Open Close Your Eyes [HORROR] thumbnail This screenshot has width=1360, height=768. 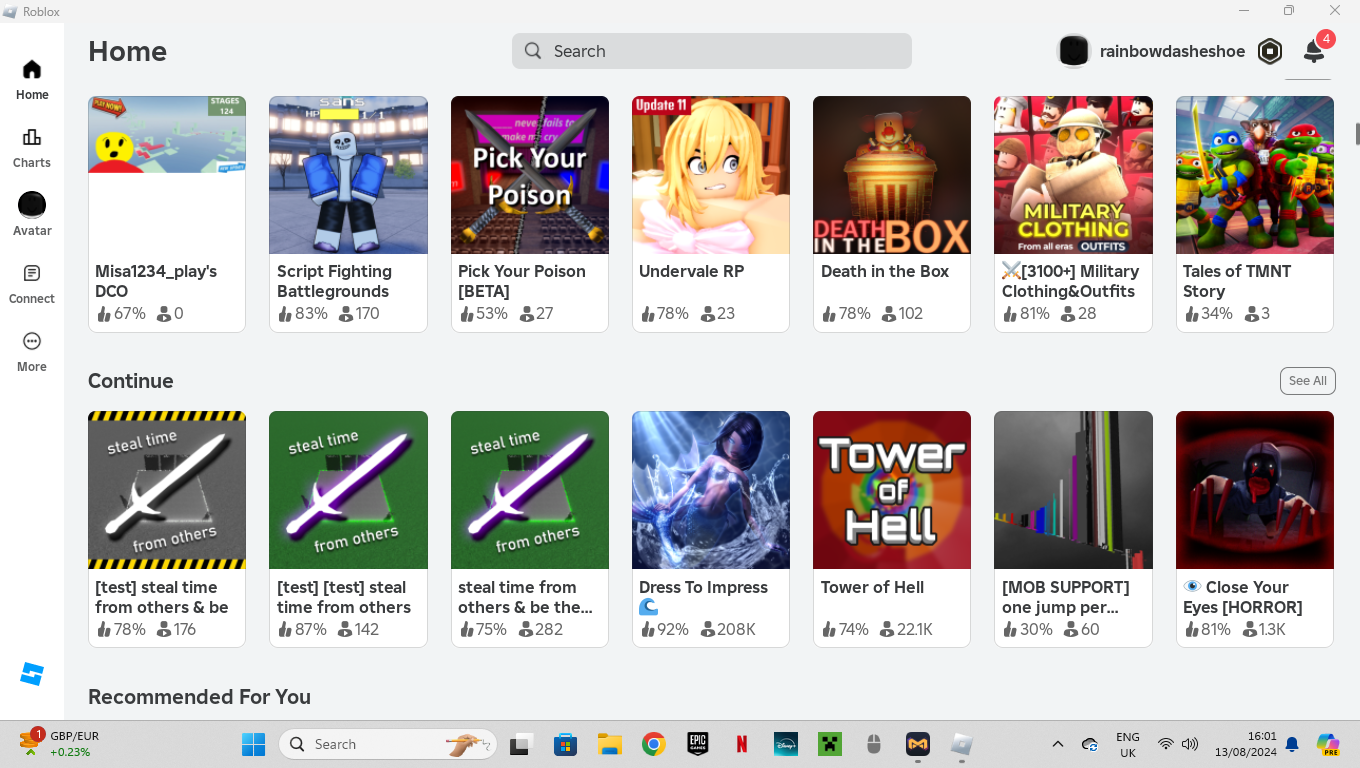[x=1255, y=490]
